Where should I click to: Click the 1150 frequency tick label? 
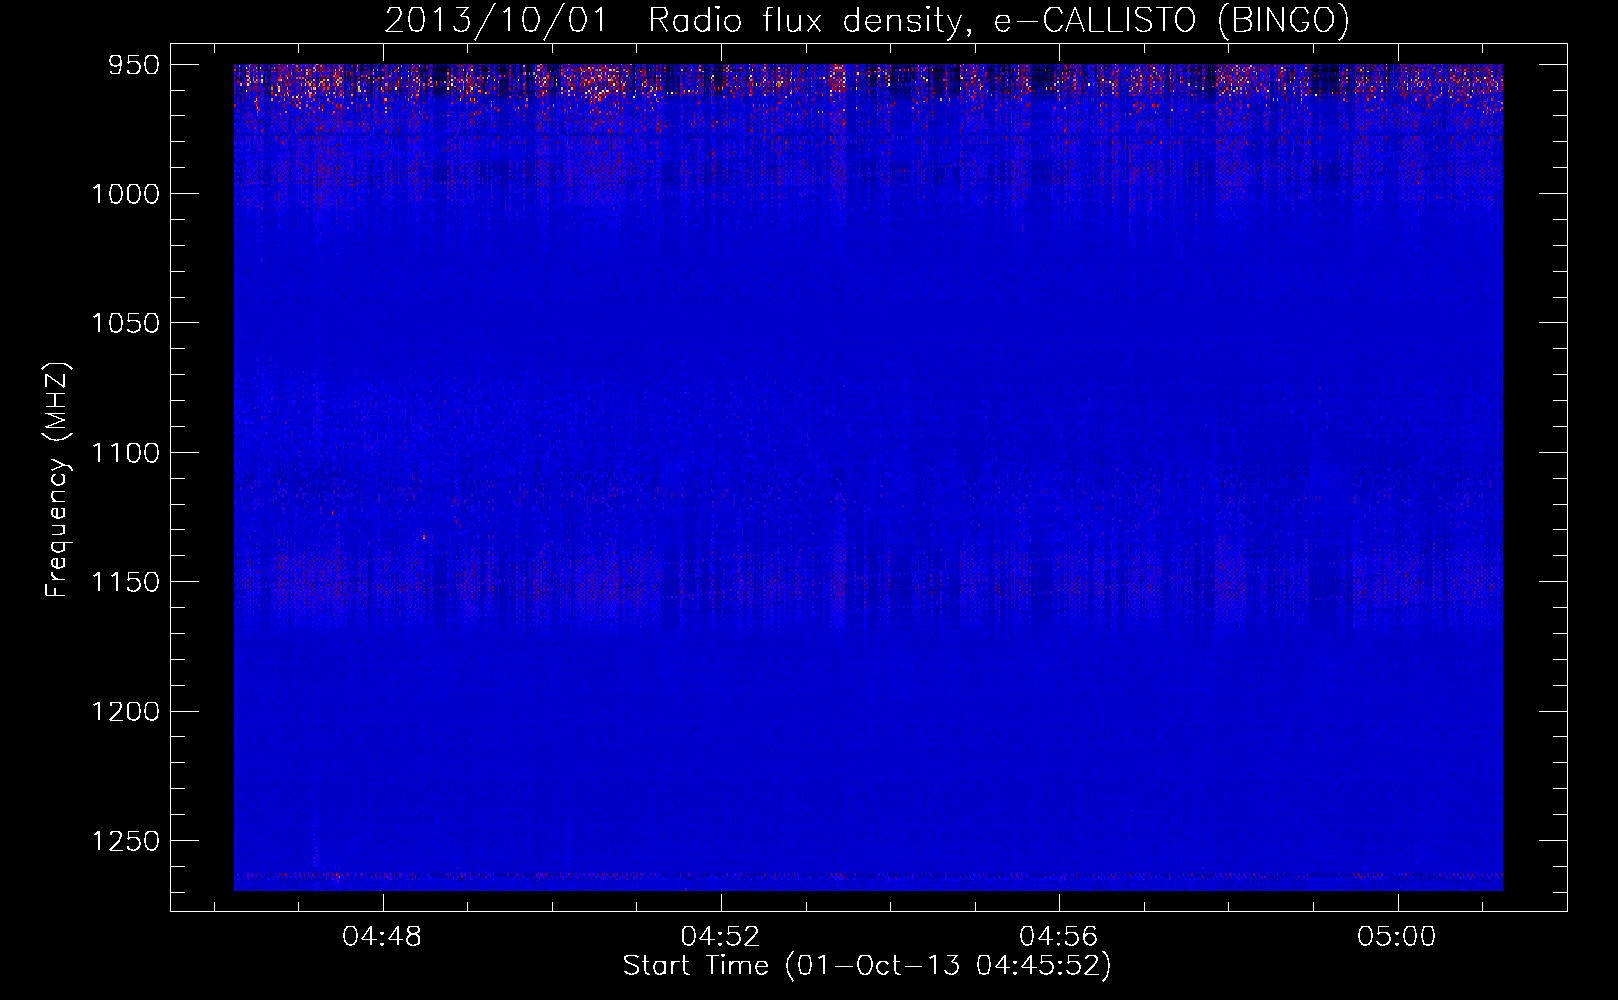125,582
